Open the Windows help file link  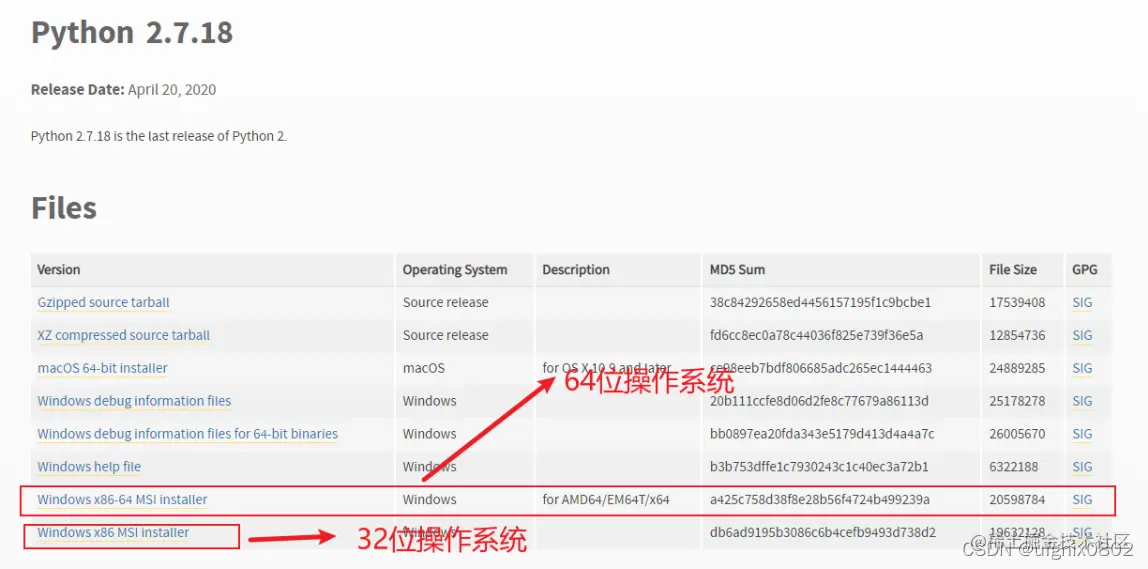pos(89,467)
